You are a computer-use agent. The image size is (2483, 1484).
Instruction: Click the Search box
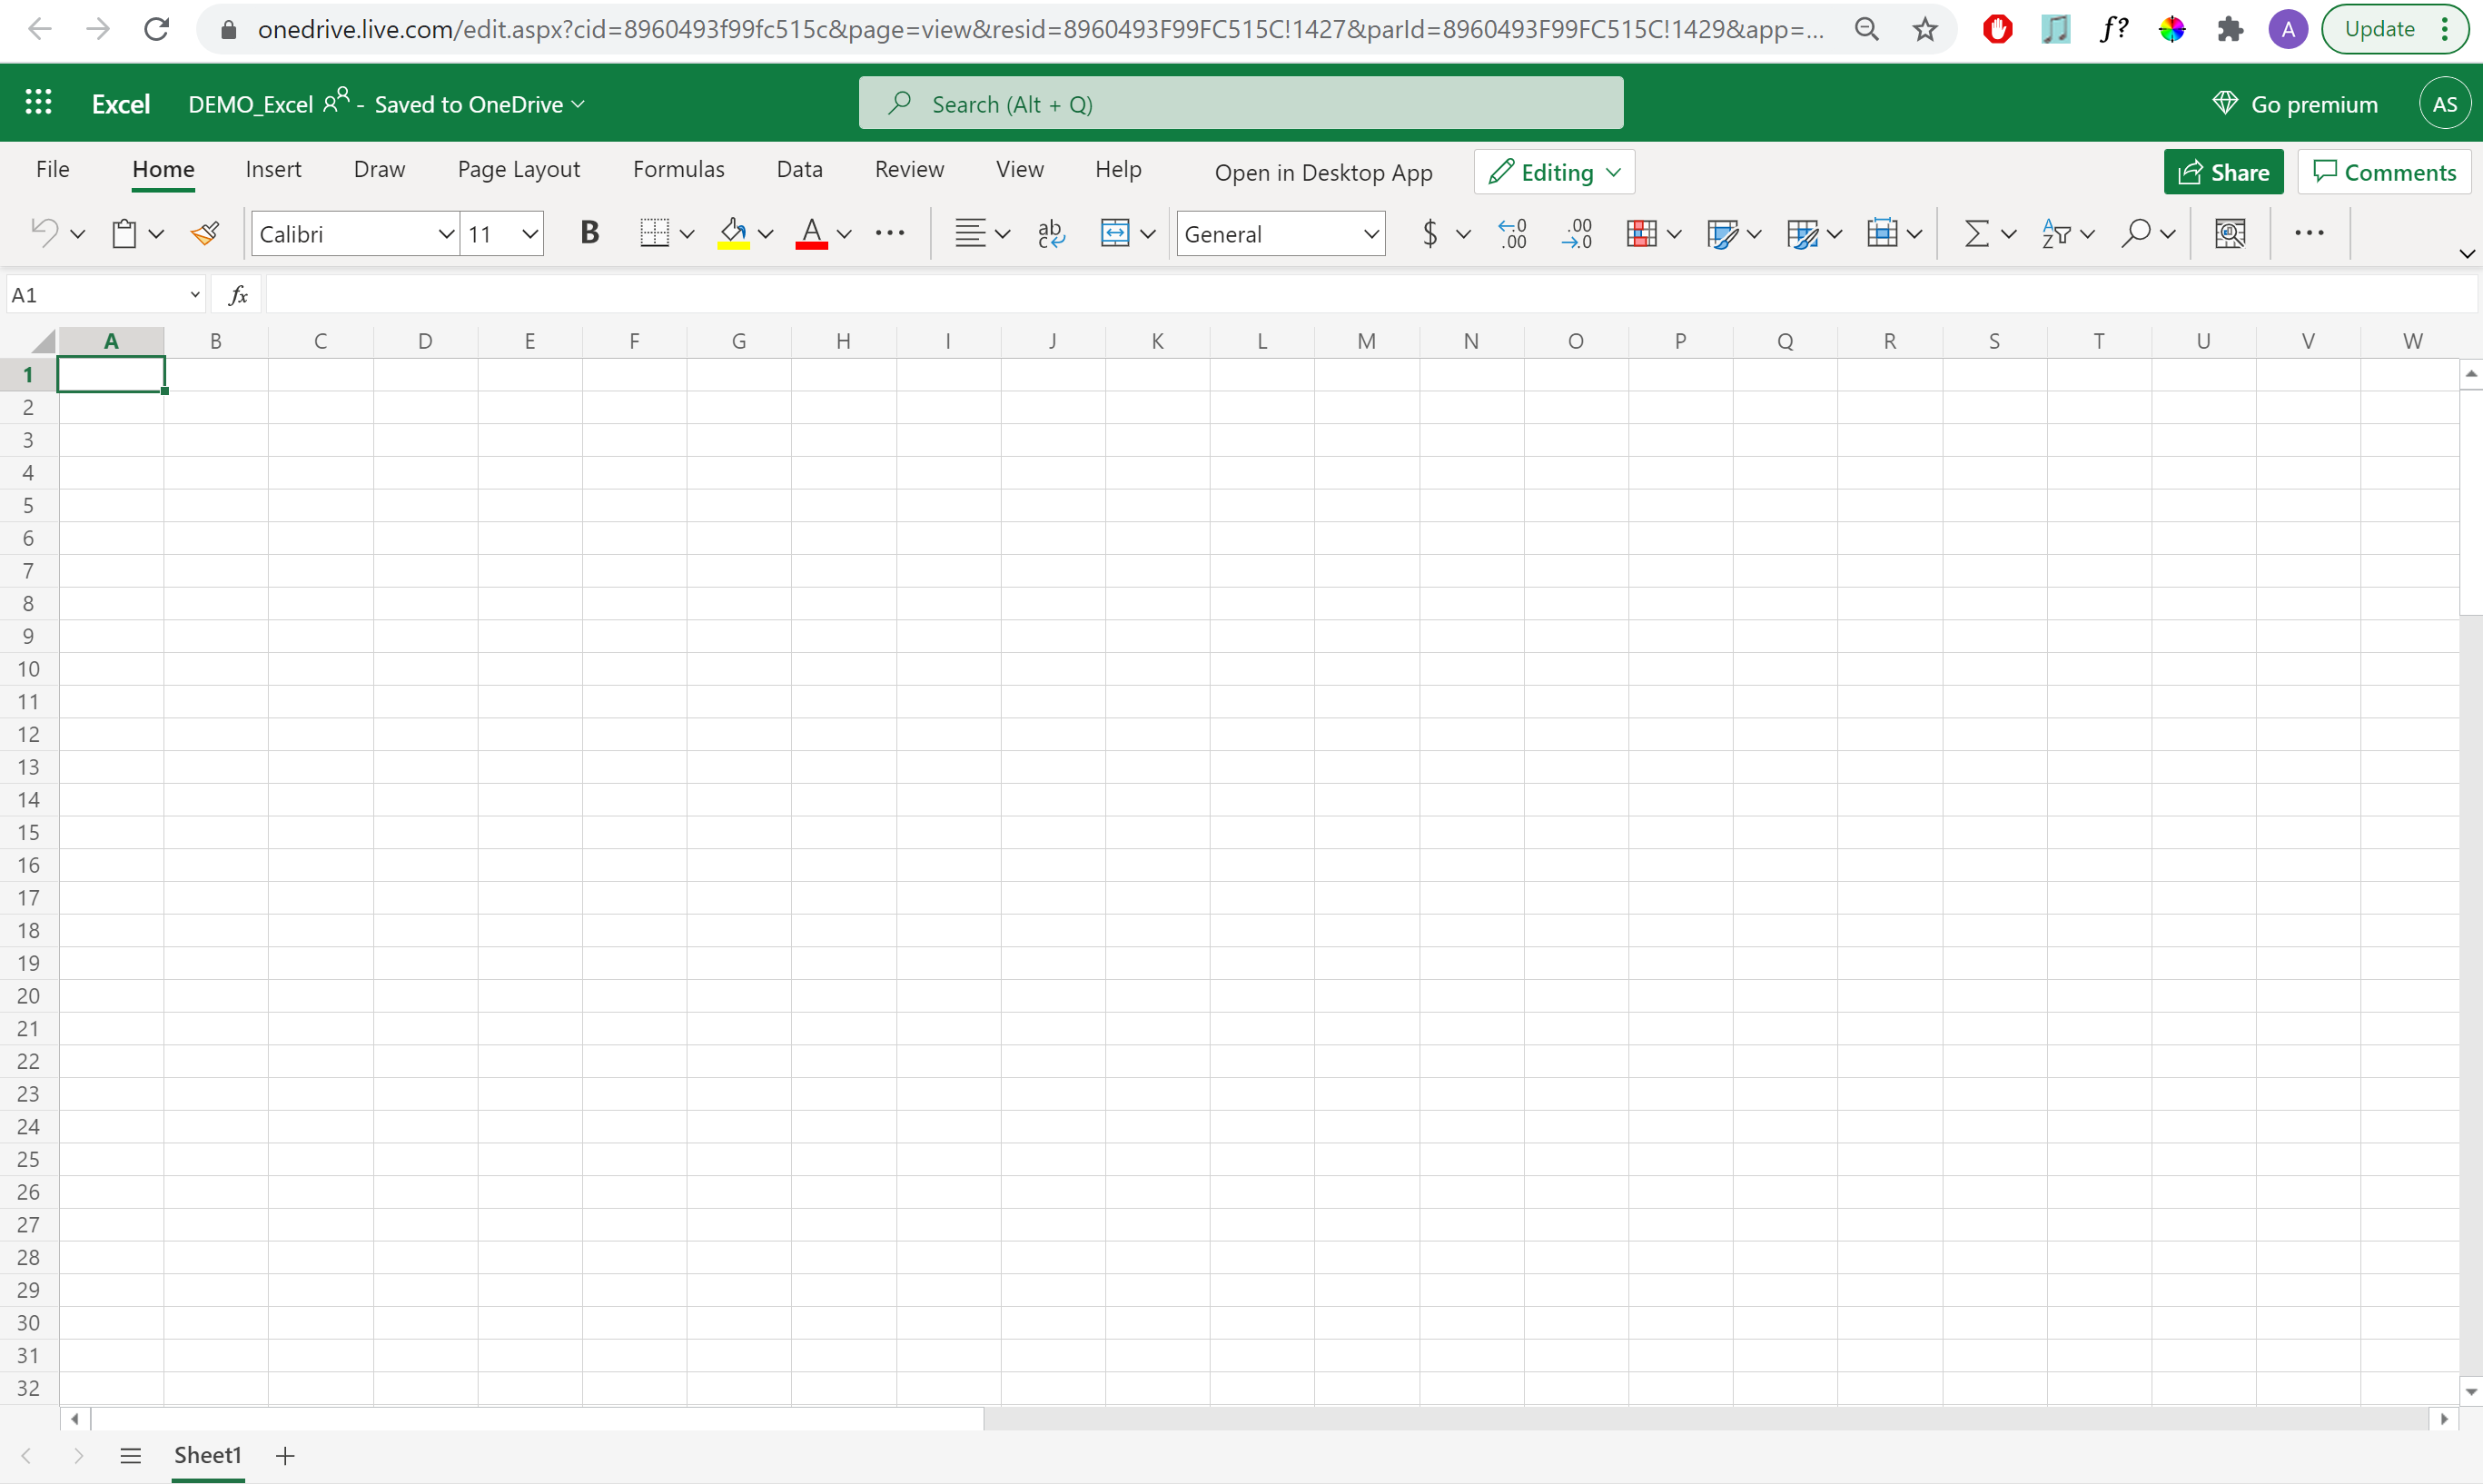click(1241, 103)
